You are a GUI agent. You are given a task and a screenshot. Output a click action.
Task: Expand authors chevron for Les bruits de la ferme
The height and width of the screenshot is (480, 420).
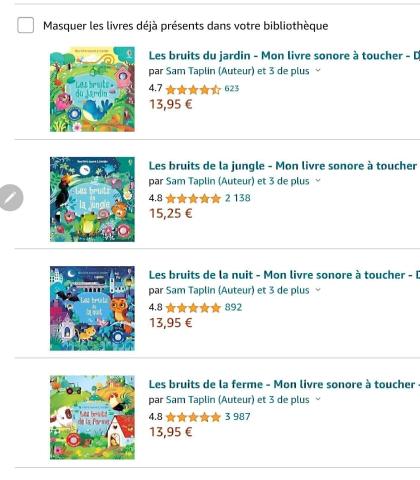click(x=318, y=399)
